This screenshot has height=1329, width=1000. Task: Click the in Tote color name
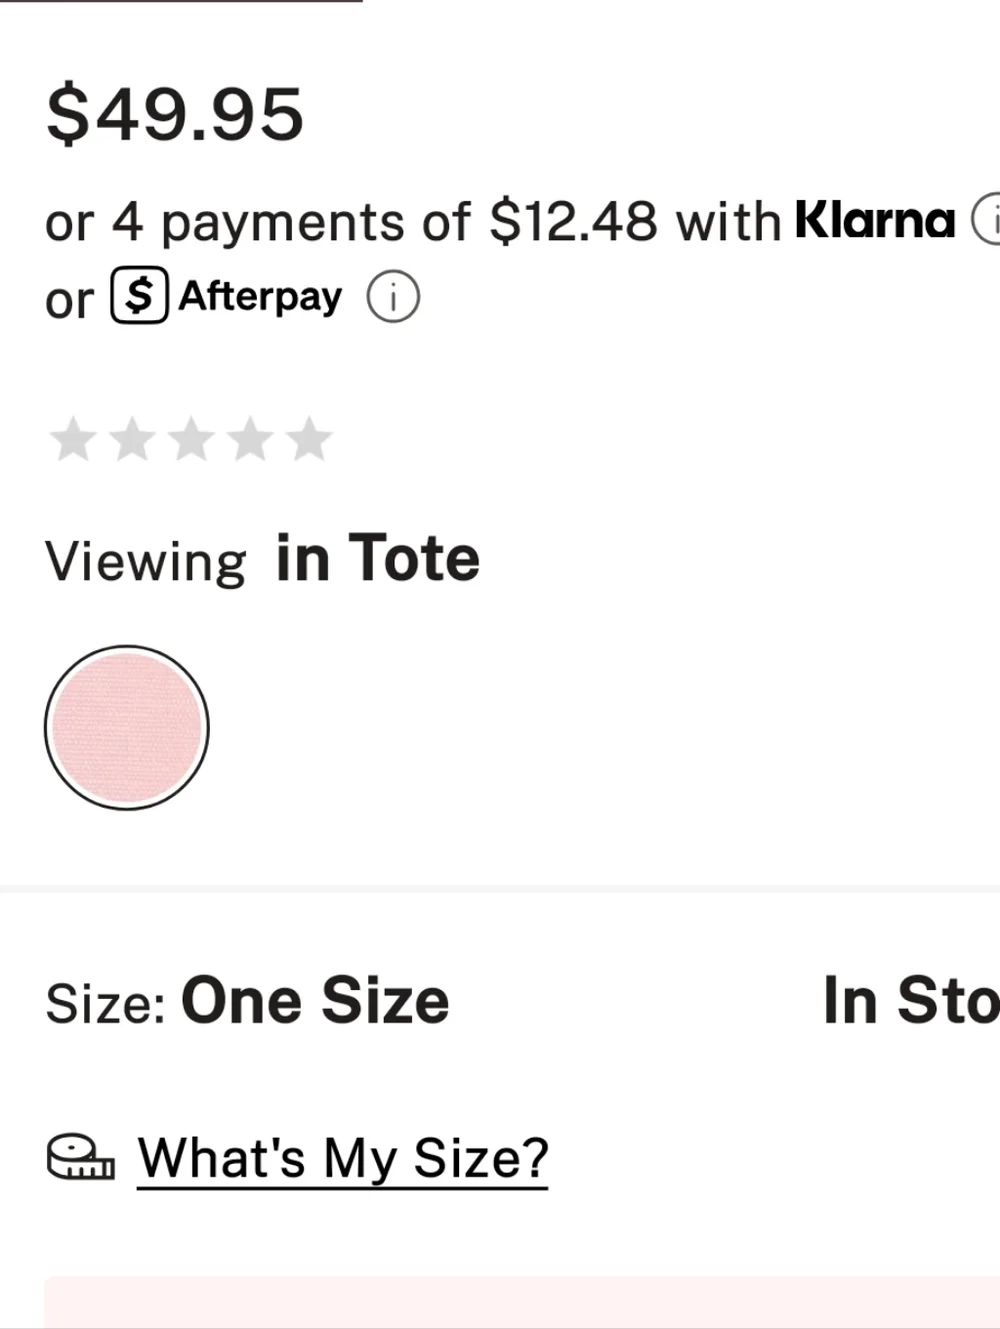[x=378, y=558]
